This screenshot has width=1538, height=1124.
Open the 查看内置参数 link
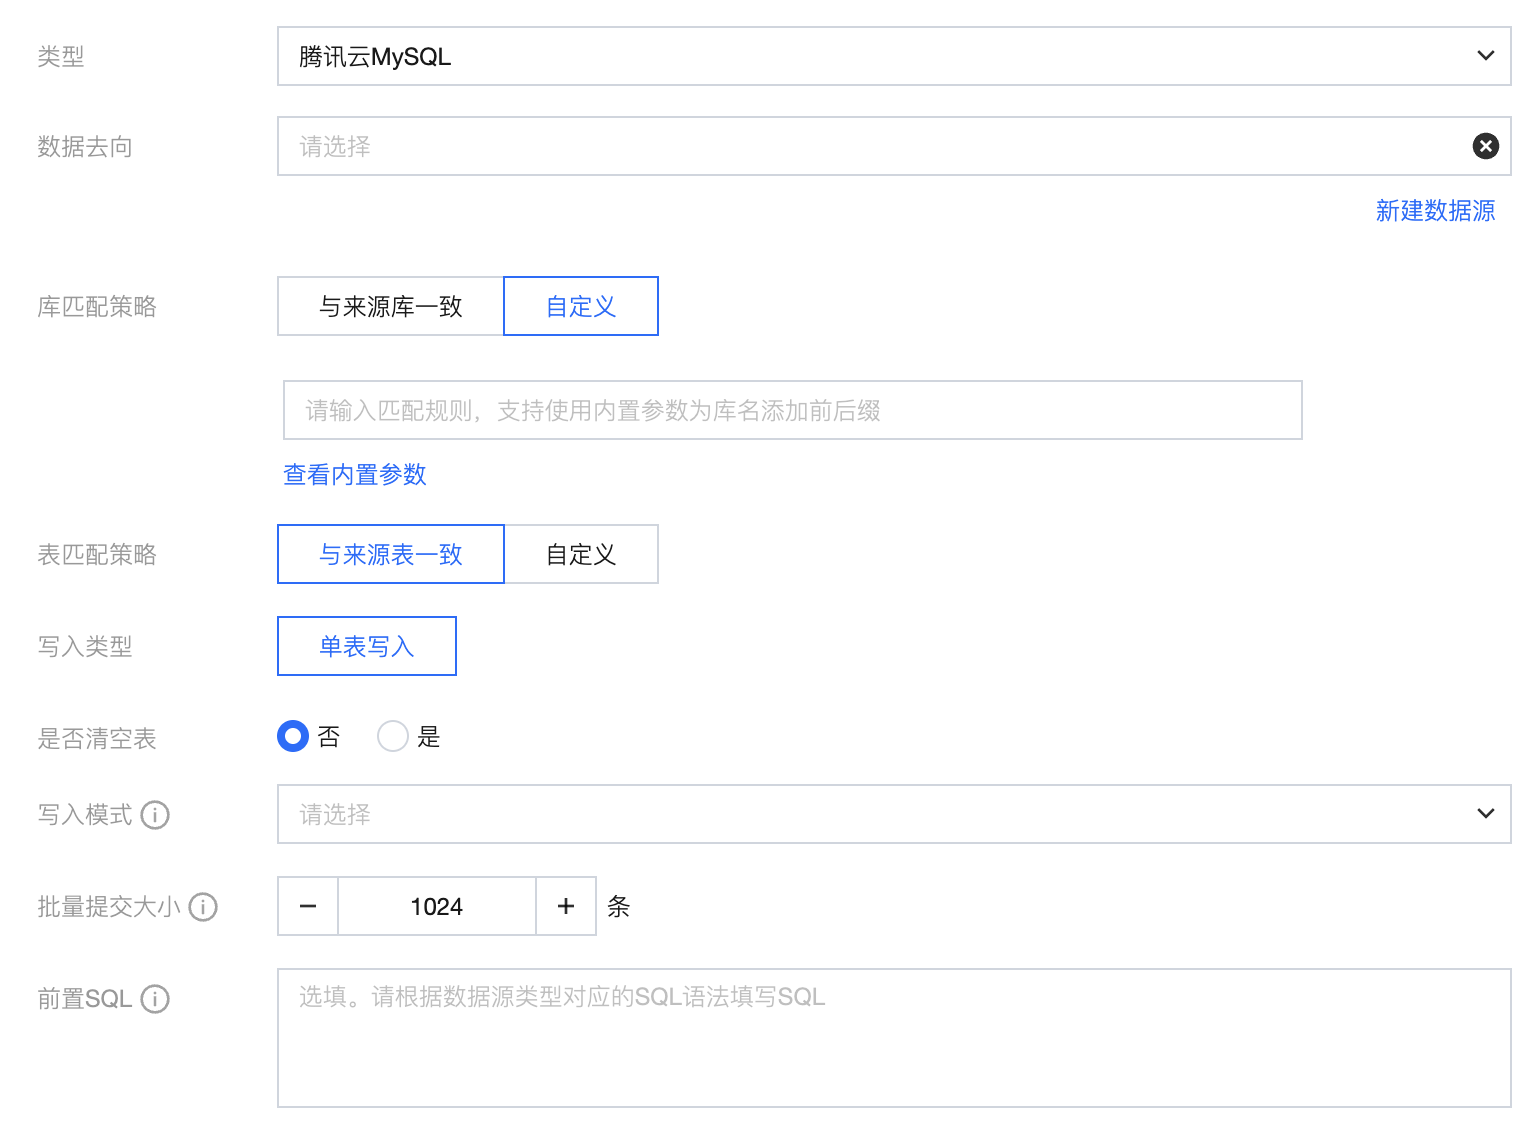click(x=355, y=474)
